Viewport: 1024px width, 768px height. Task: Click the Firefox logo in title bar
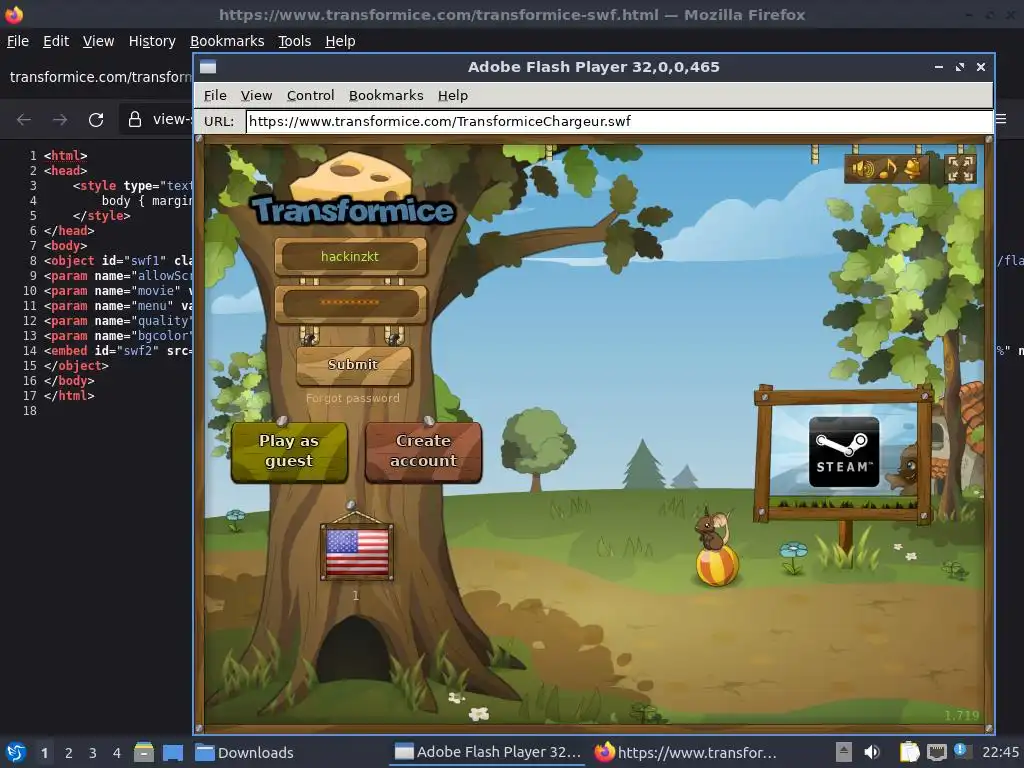(x=14, y=14)
